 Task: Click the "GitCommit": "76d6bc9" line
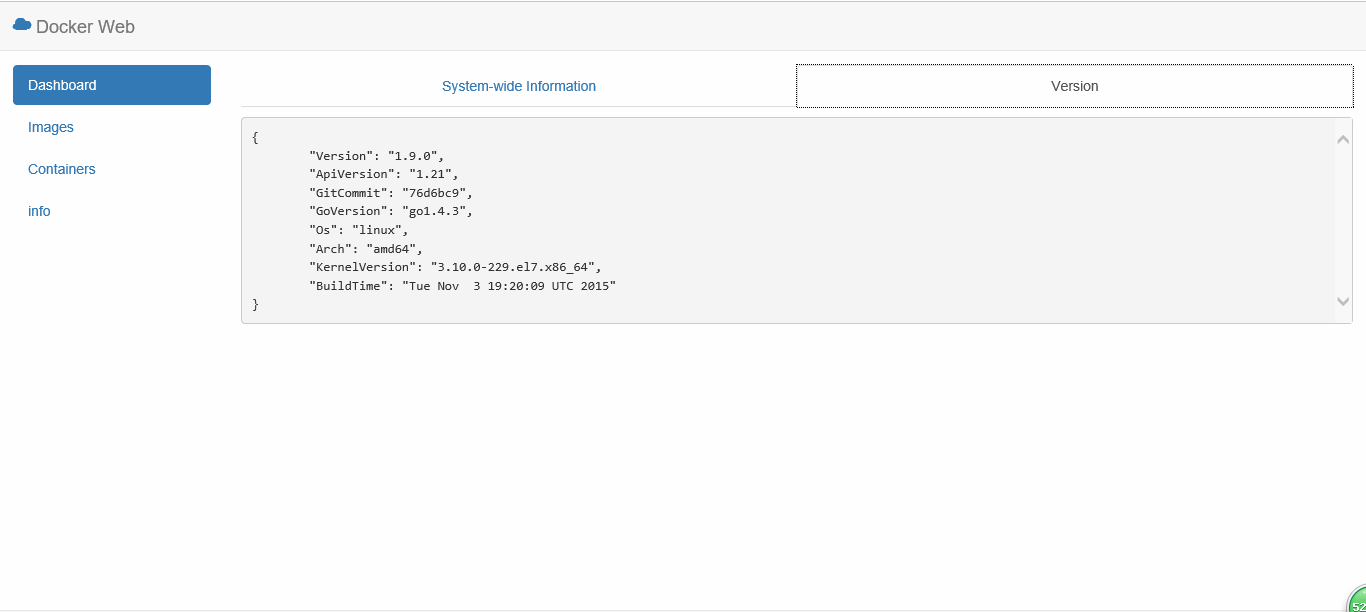(391, 193)
